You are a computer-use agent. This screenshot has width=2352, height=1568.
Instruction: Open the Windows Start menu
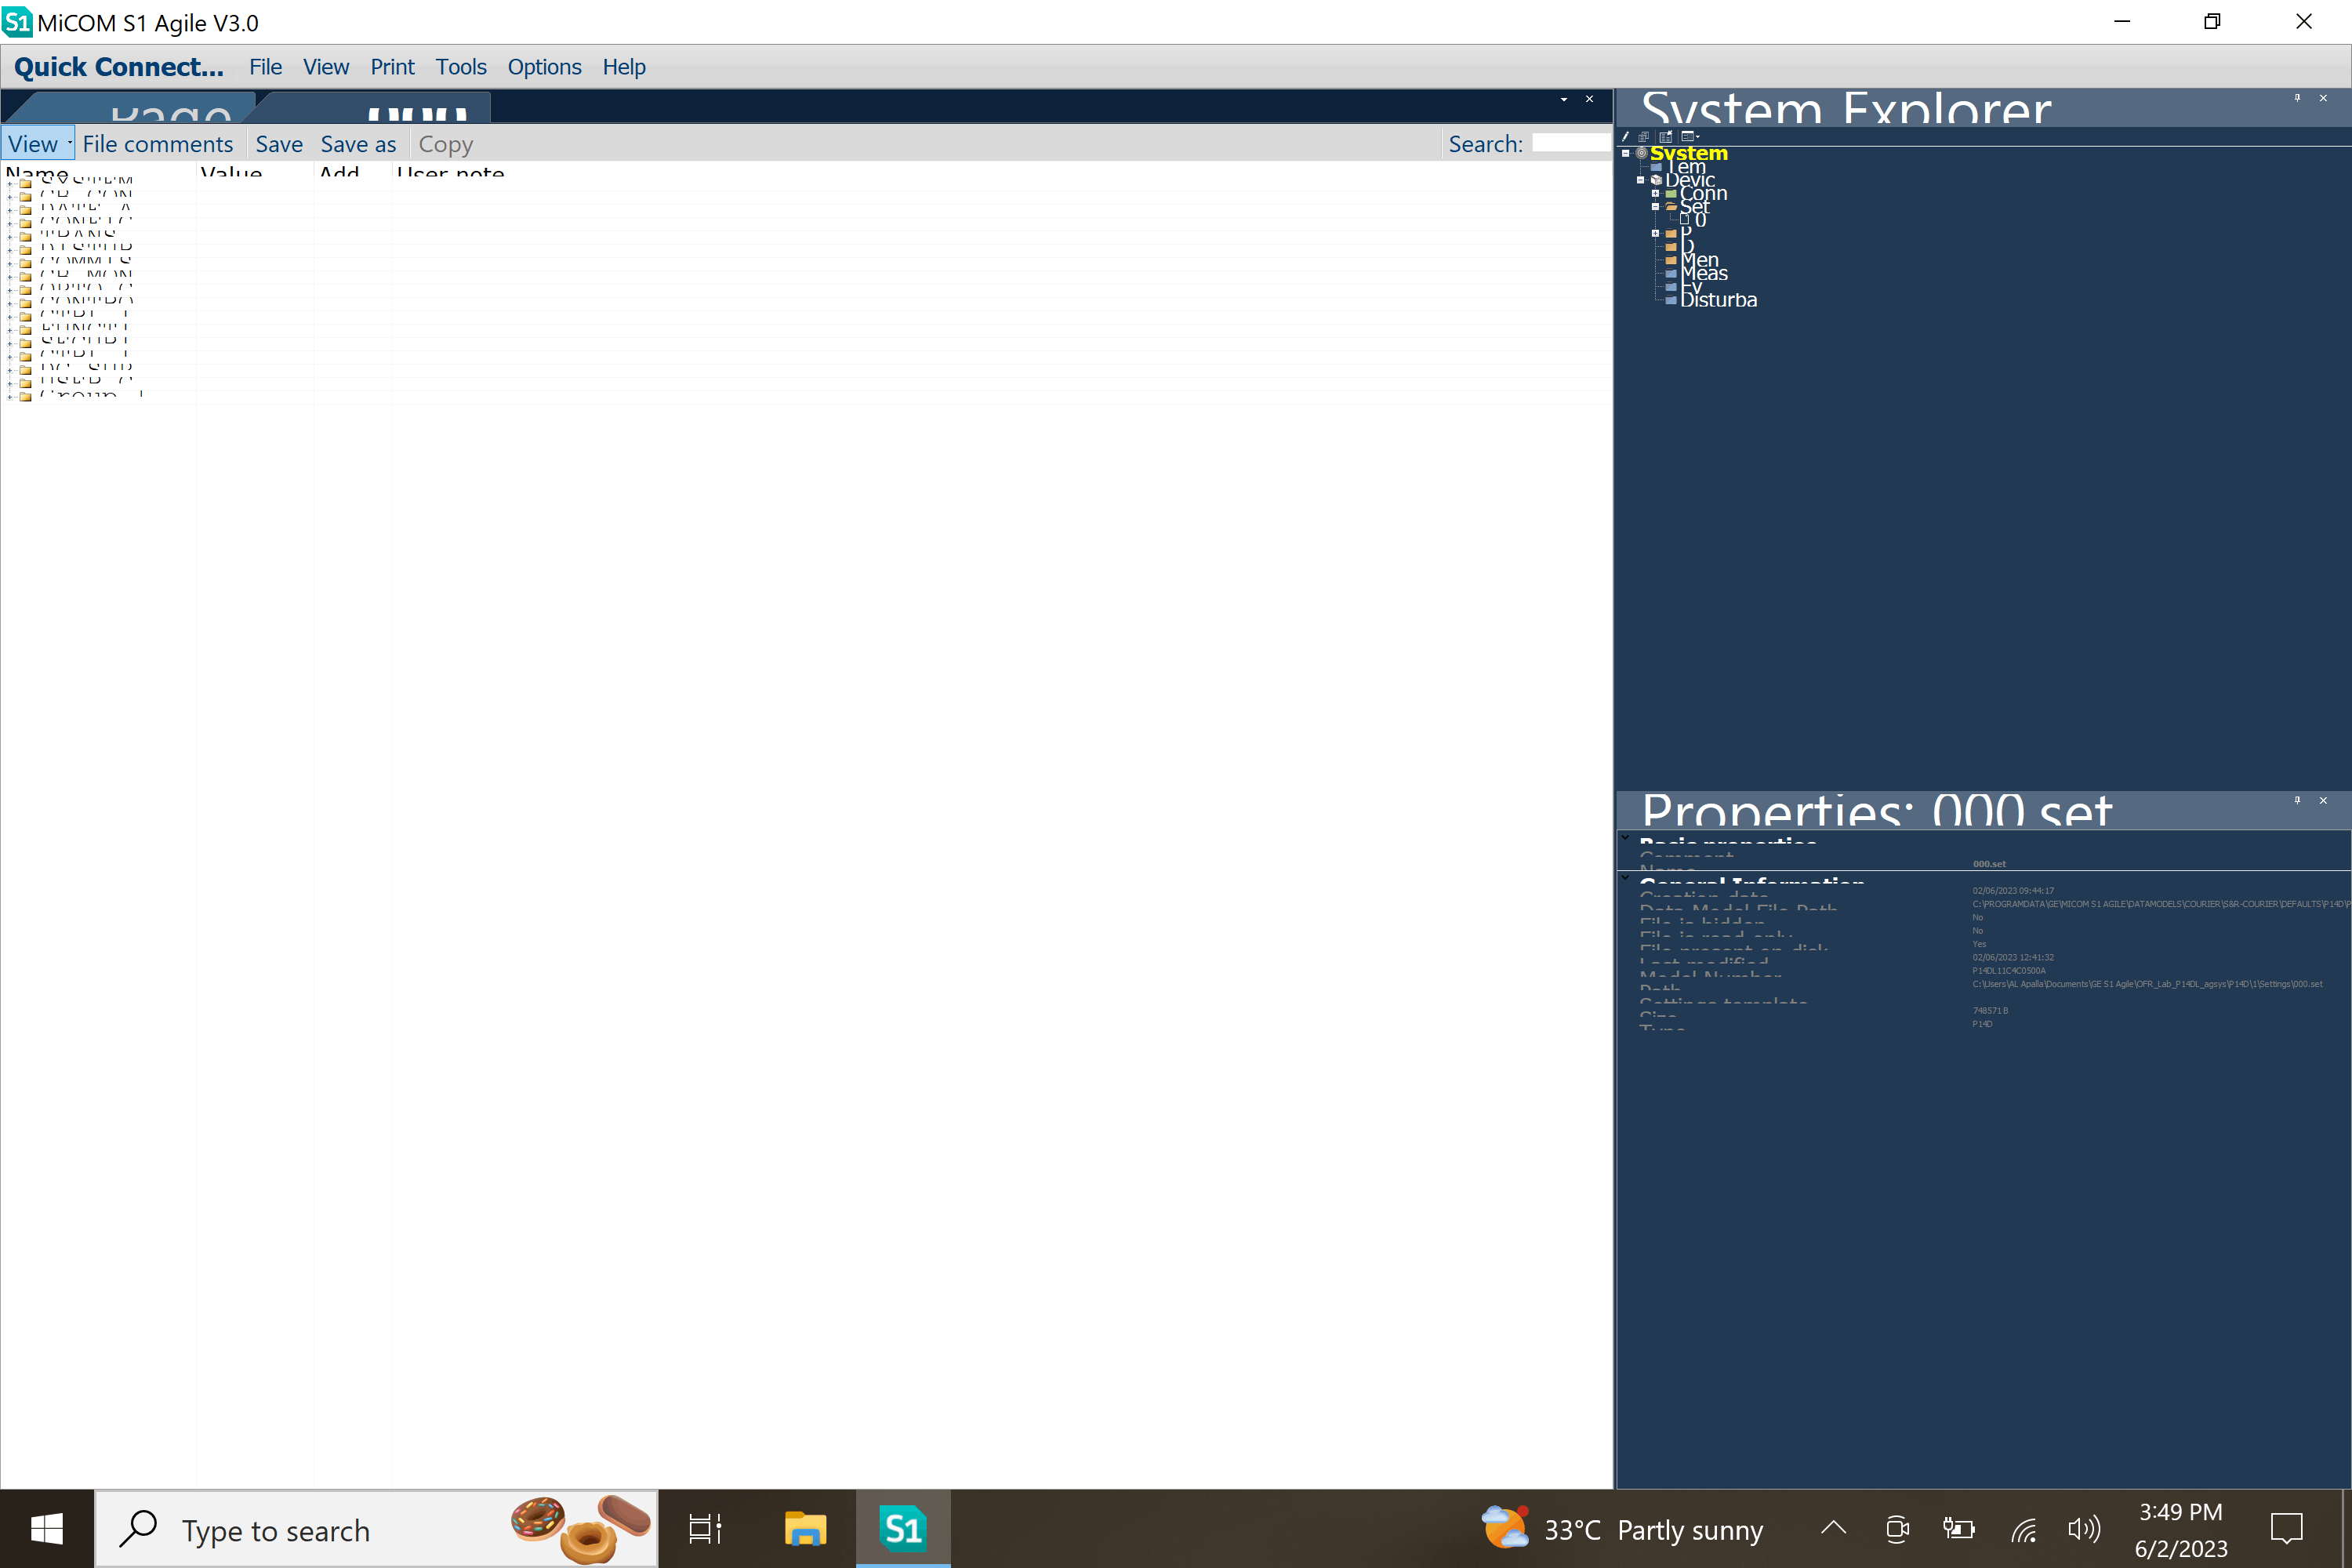coord(47,1529)
